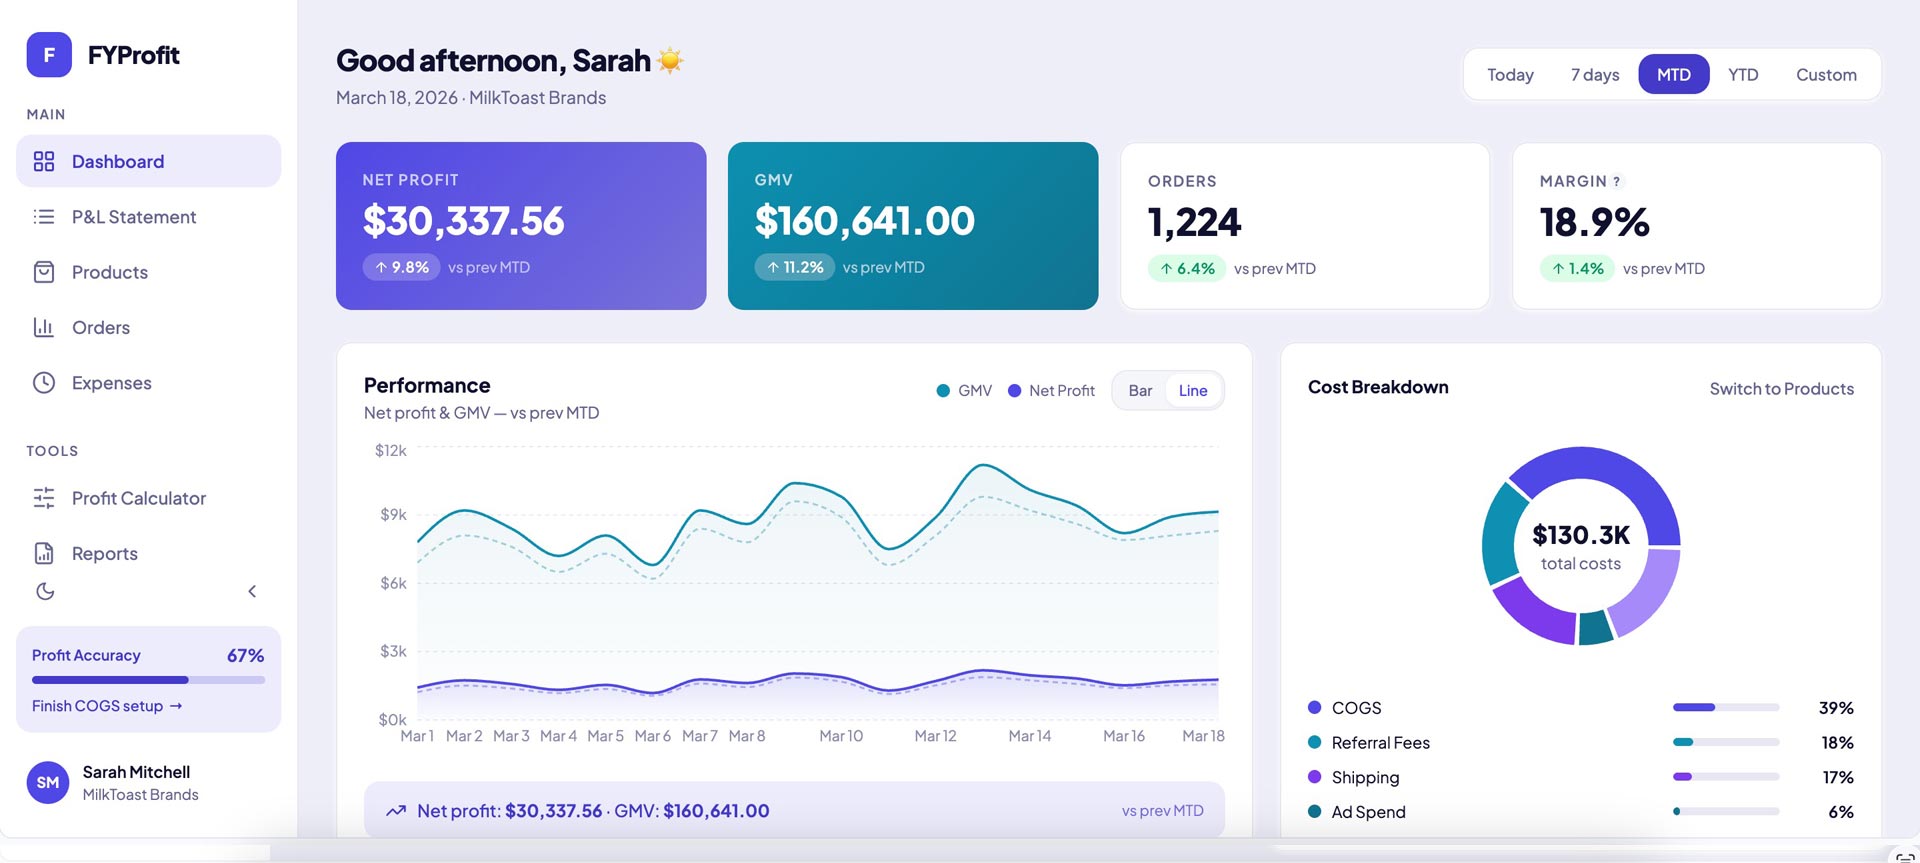1920x863 pixels.
Task: Switch to the 7 days tab
Action: tap(1594, 75)
